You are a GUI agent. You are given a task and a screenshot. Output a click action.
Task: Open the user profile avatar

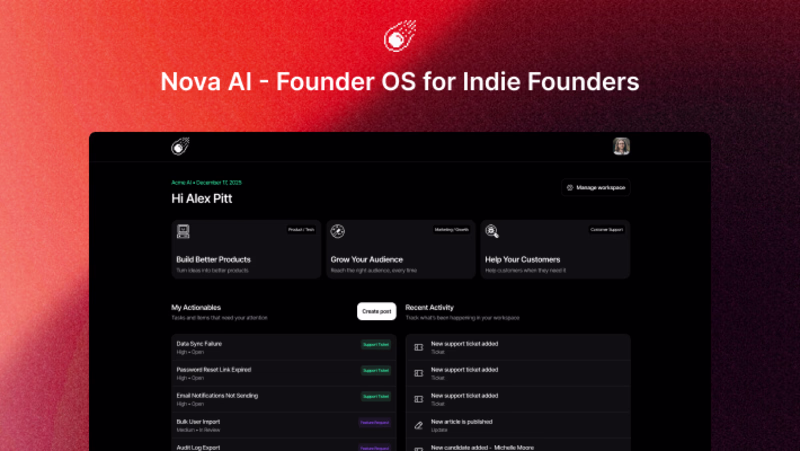click(621, 146)
